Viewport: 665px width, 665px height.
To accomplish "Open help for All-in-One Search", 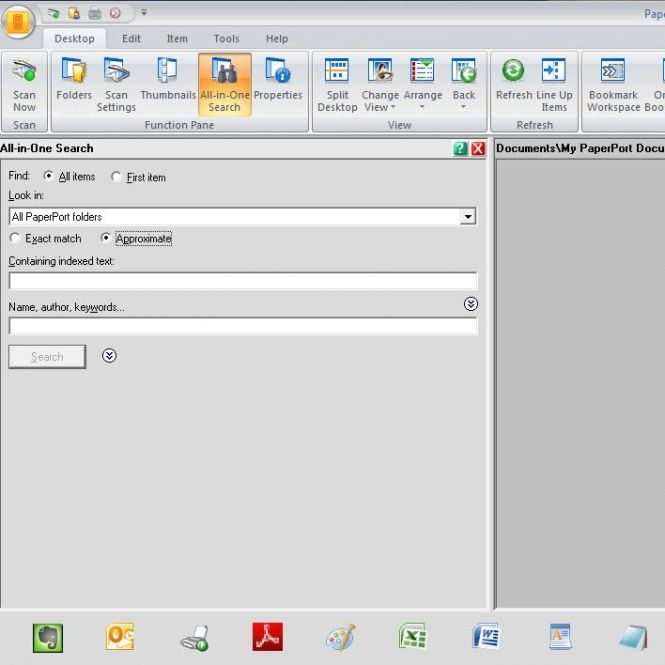I will click(x=460, y=149).
